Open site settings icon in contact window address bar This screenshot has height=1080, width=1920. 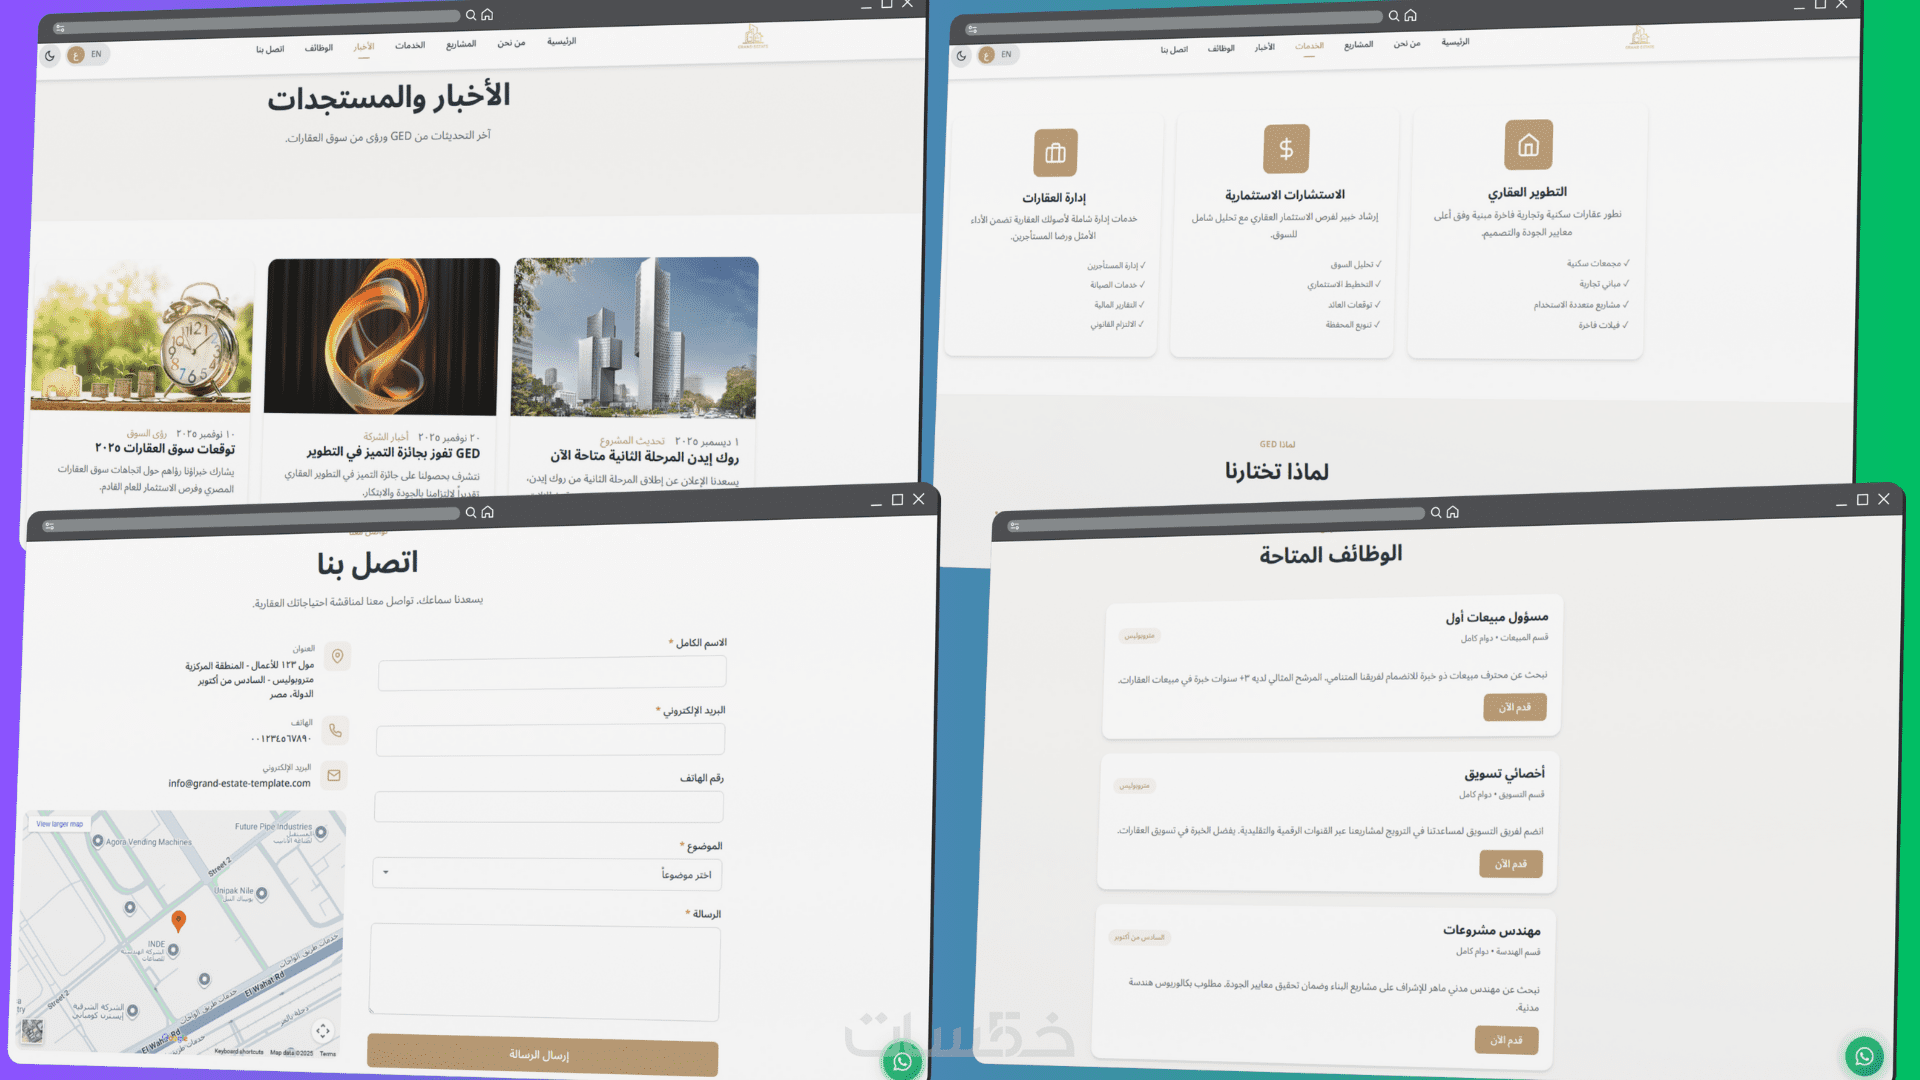pos(49,526)
